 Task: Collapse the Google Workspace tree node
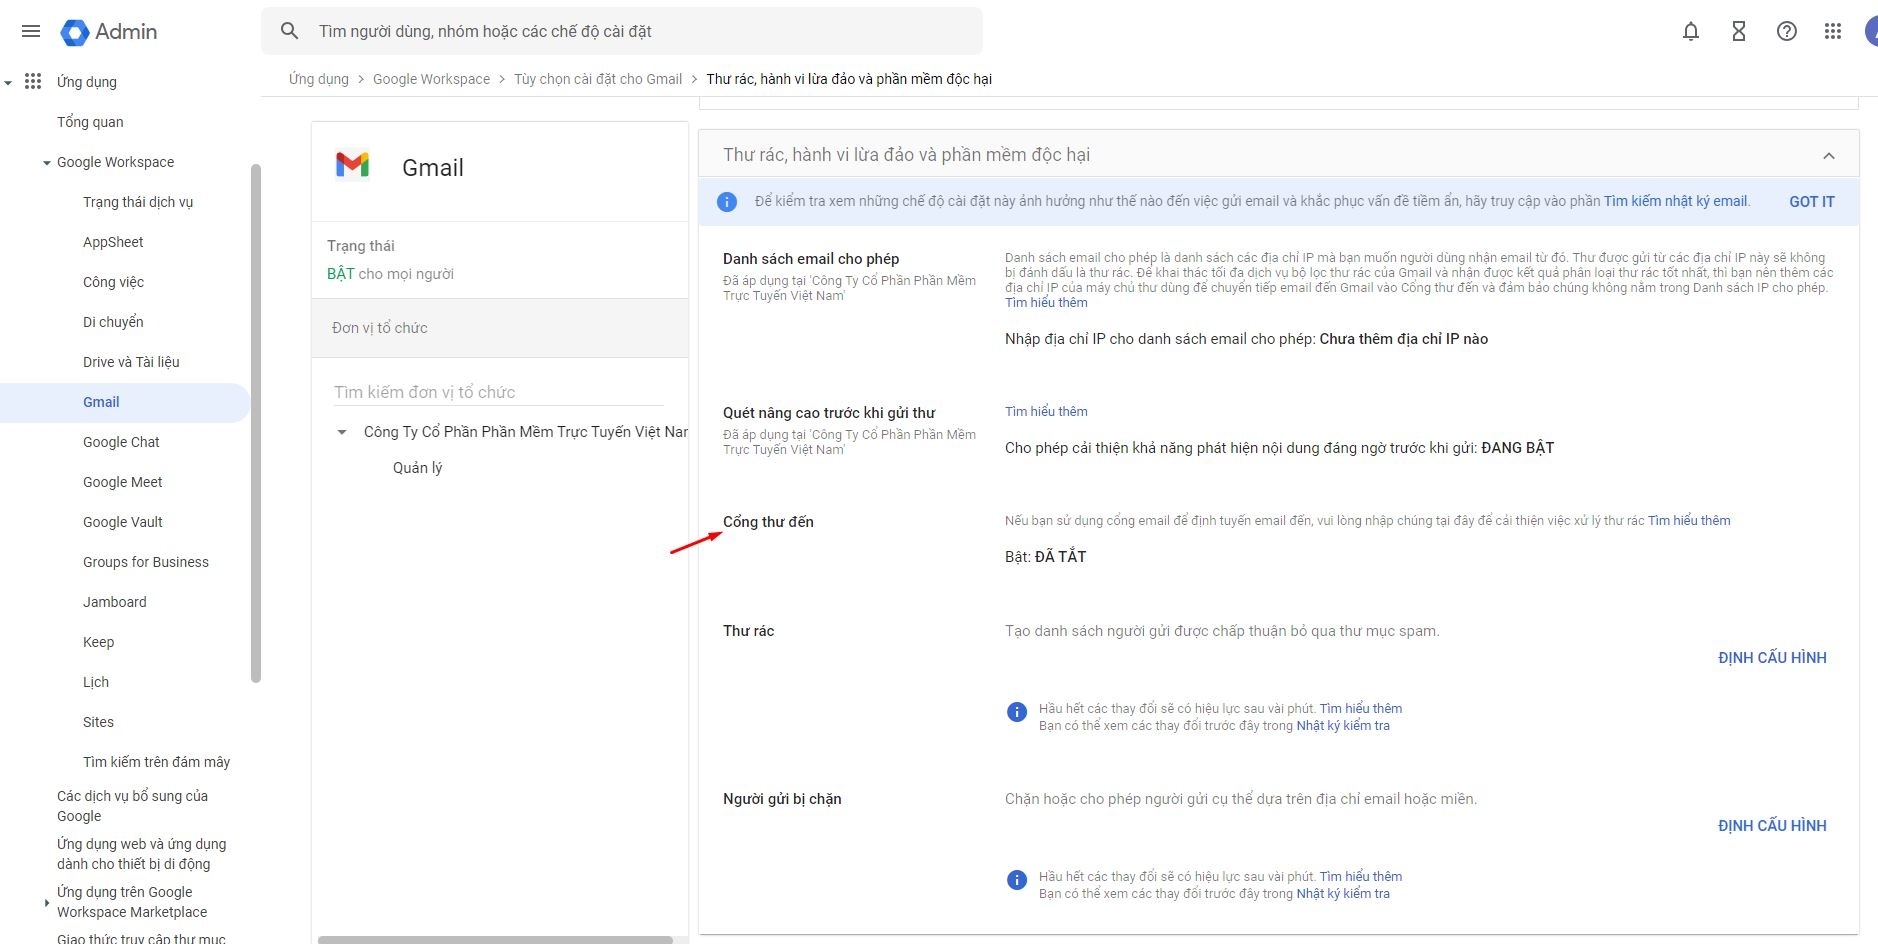point(46,163)
